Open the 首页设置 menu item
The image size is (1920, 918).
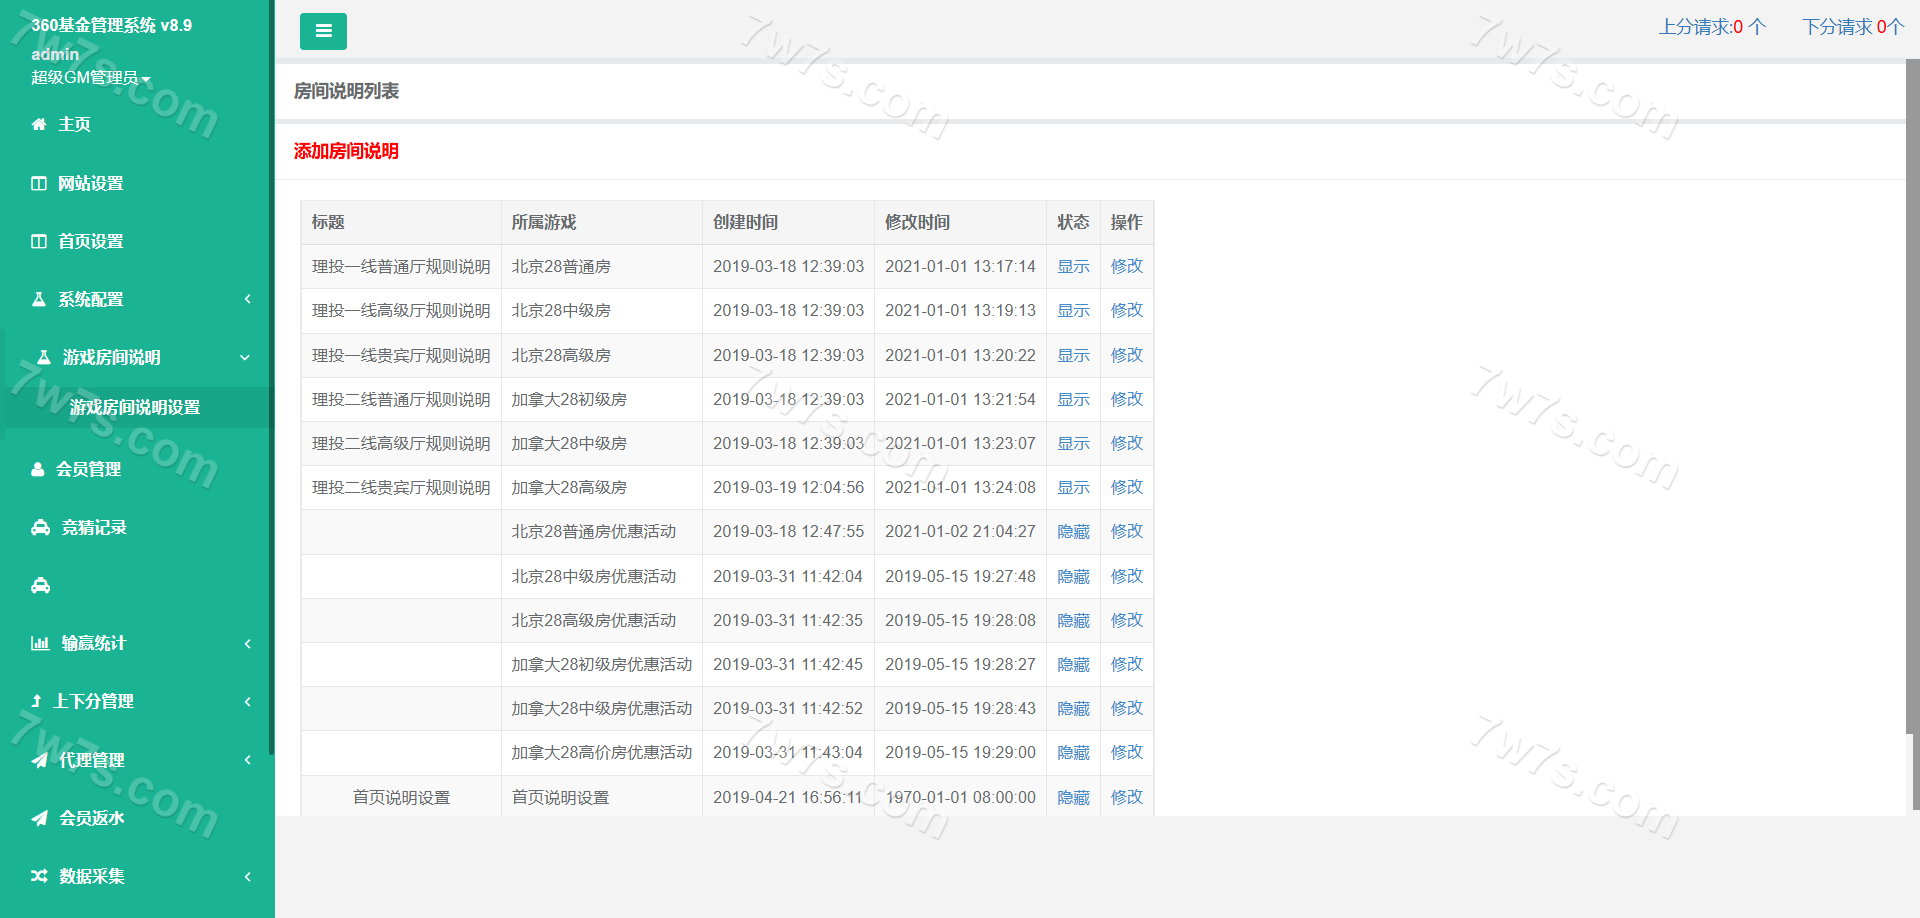point(90,242)
